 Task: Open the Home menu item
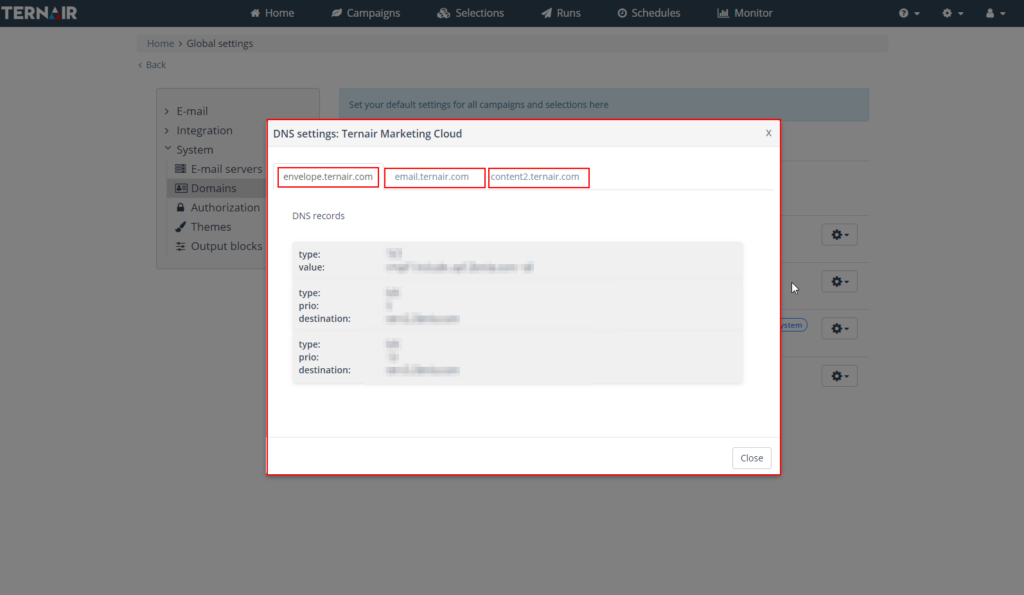tap(272, 13)
